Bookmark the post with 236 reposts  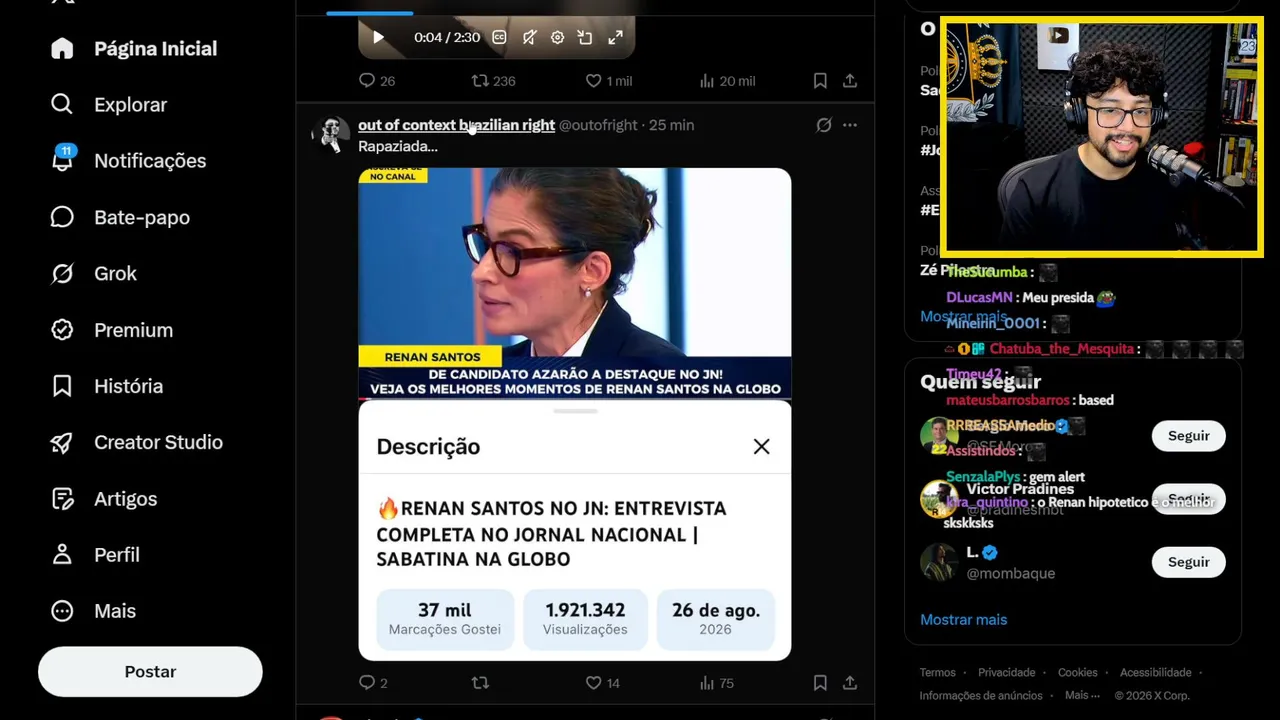(x=820, y=81)
